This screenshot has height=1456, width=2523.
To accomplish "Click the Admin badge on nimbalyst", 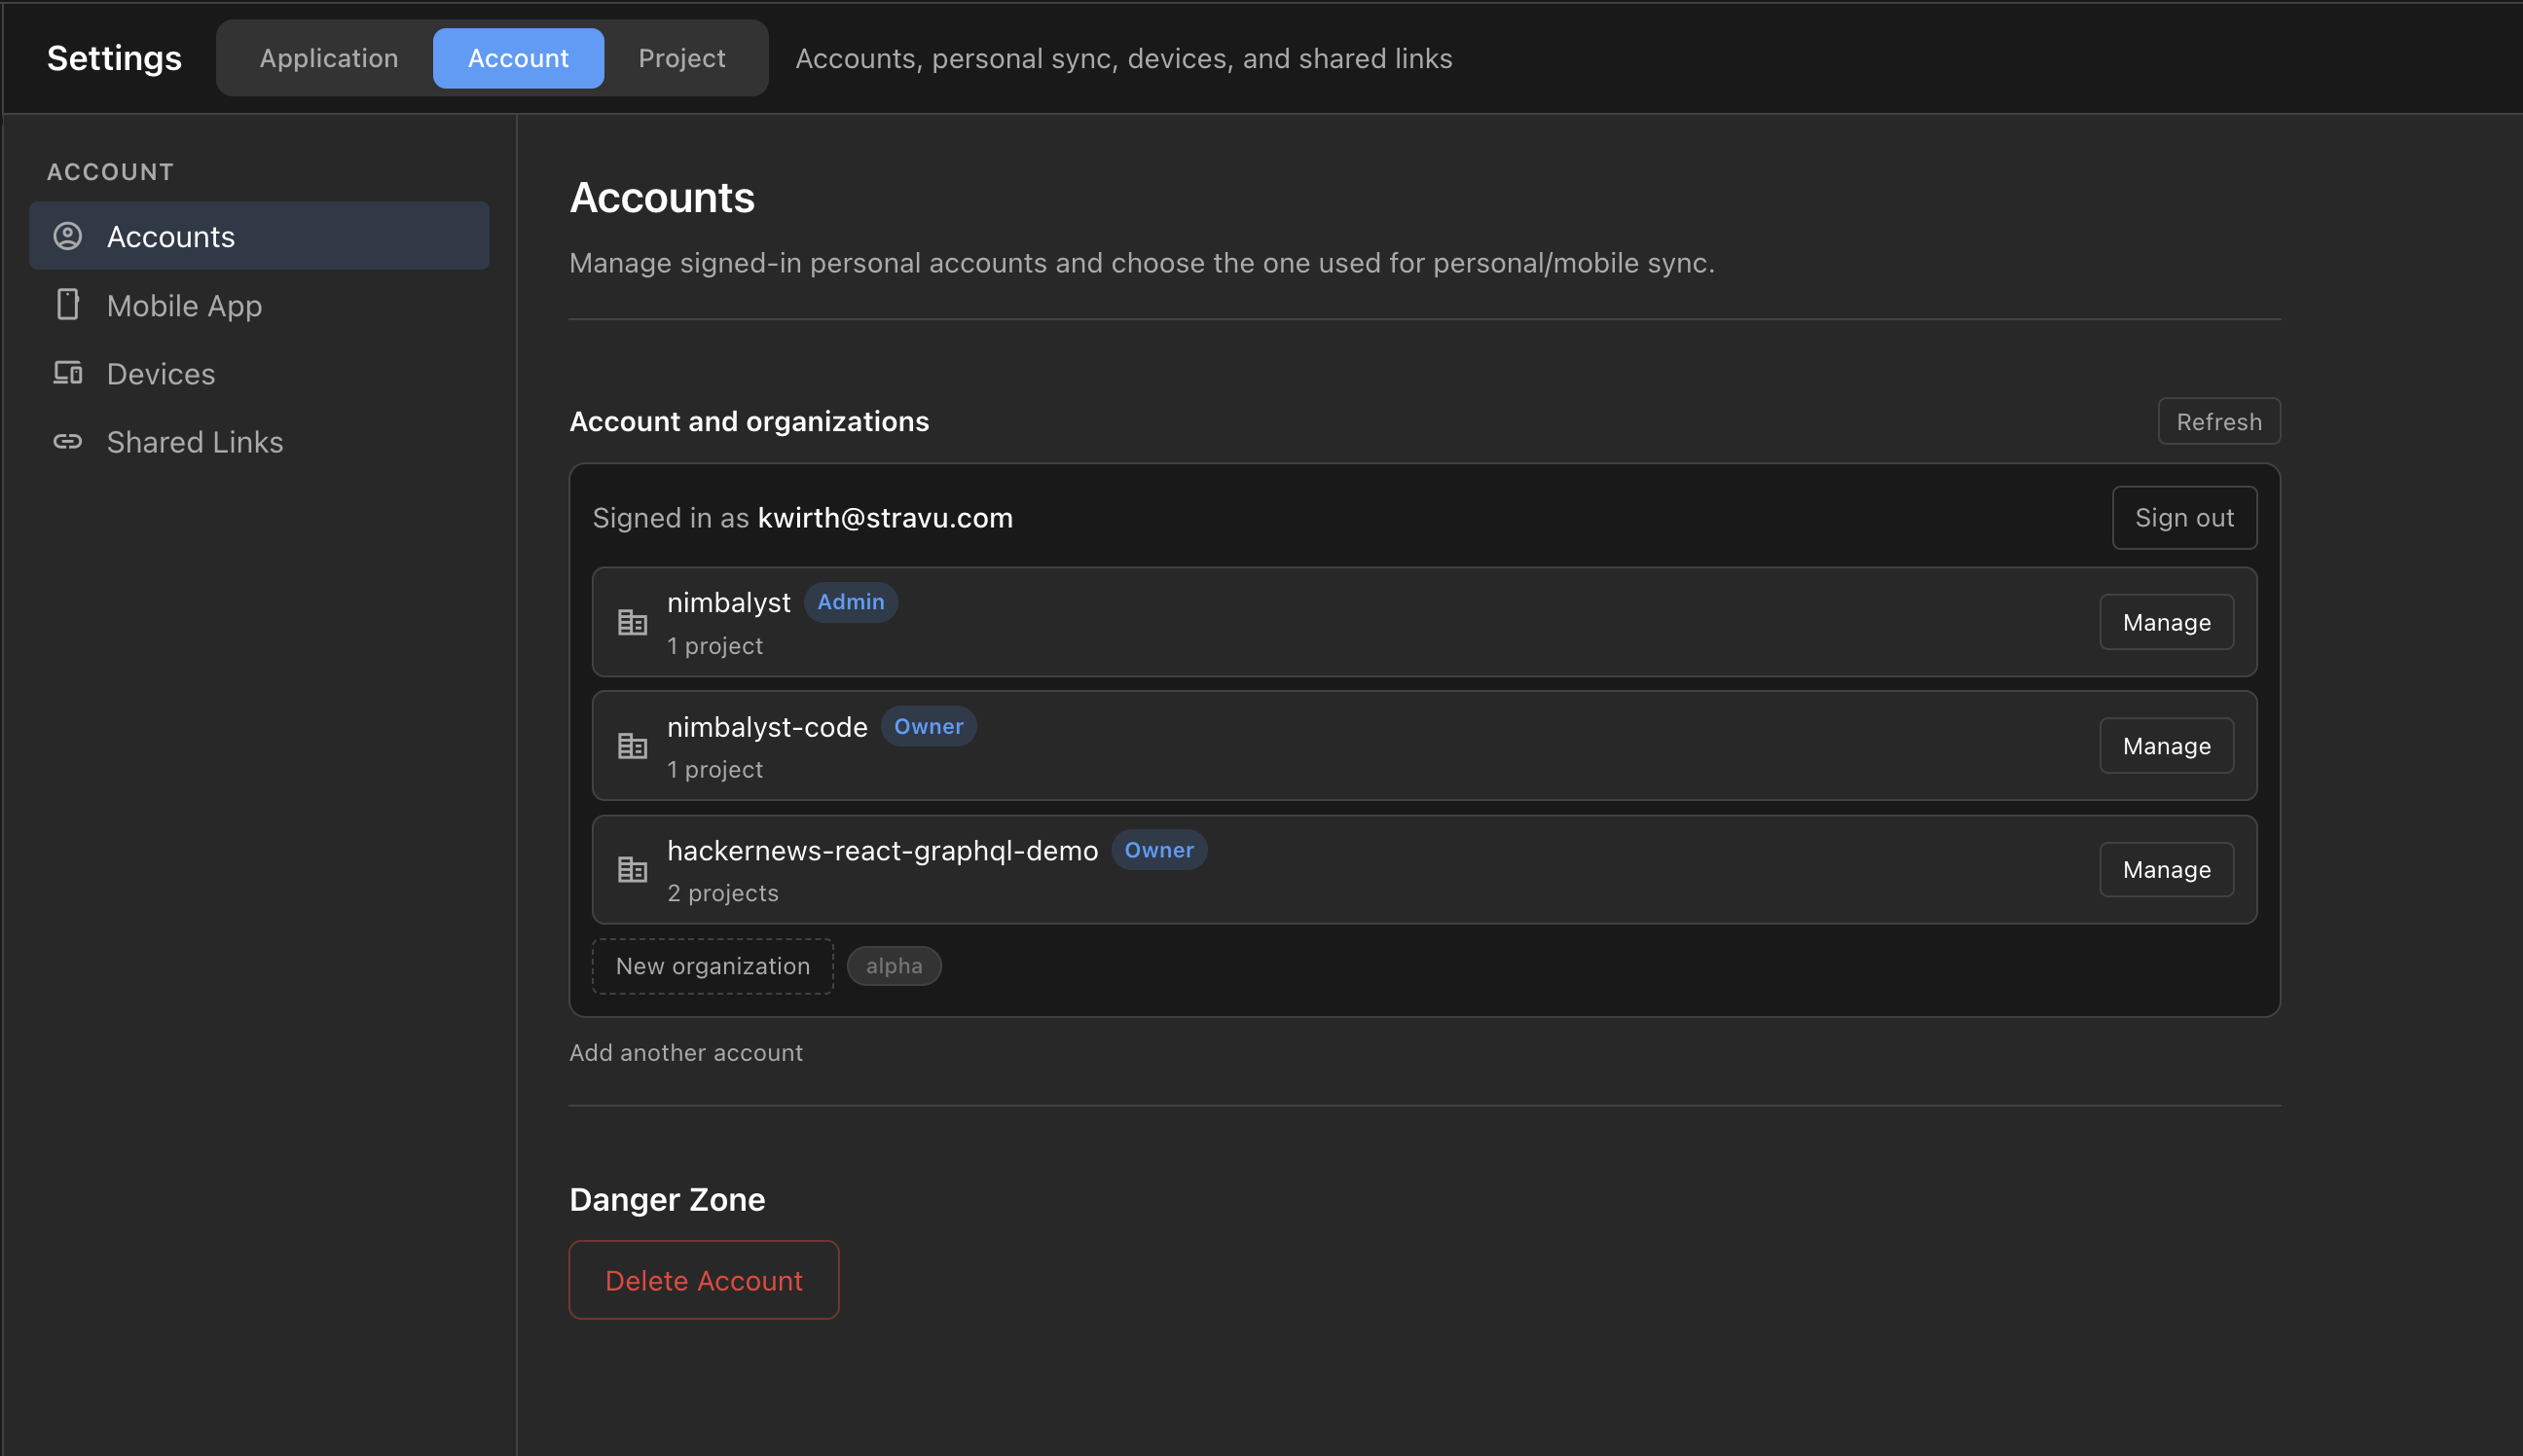I will tap(850, 602).
